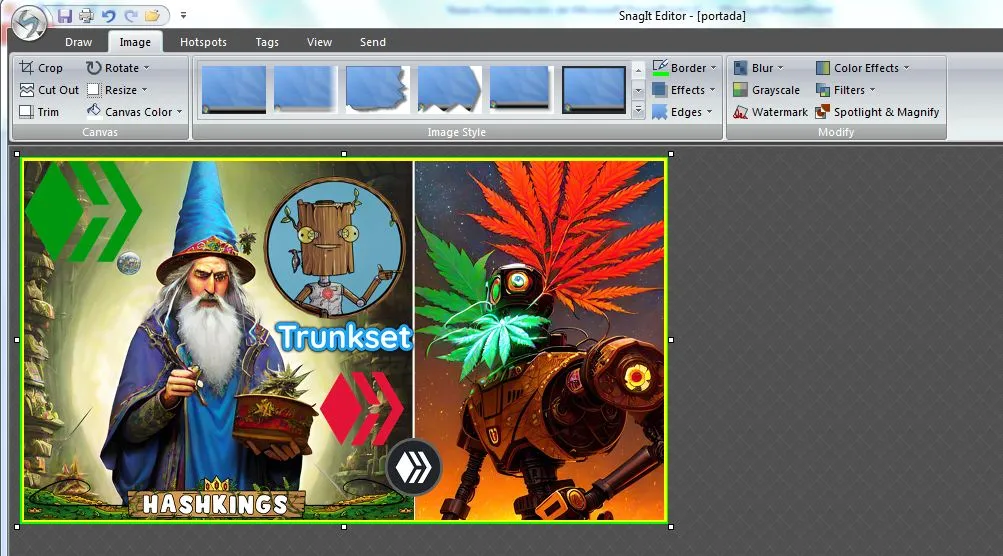Apply the torn-edge third image style thumbnail
This screenshot has width=1003, height=556.
click(377, 90)
